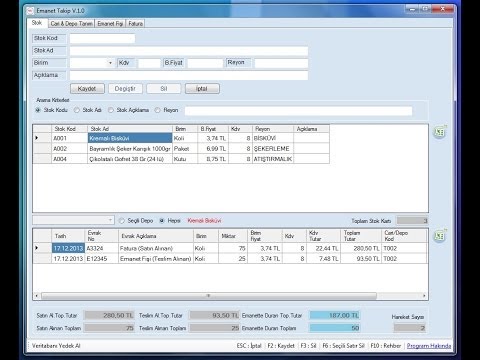Click the Reyon input field
480x360 pixels.
point(281,63)
